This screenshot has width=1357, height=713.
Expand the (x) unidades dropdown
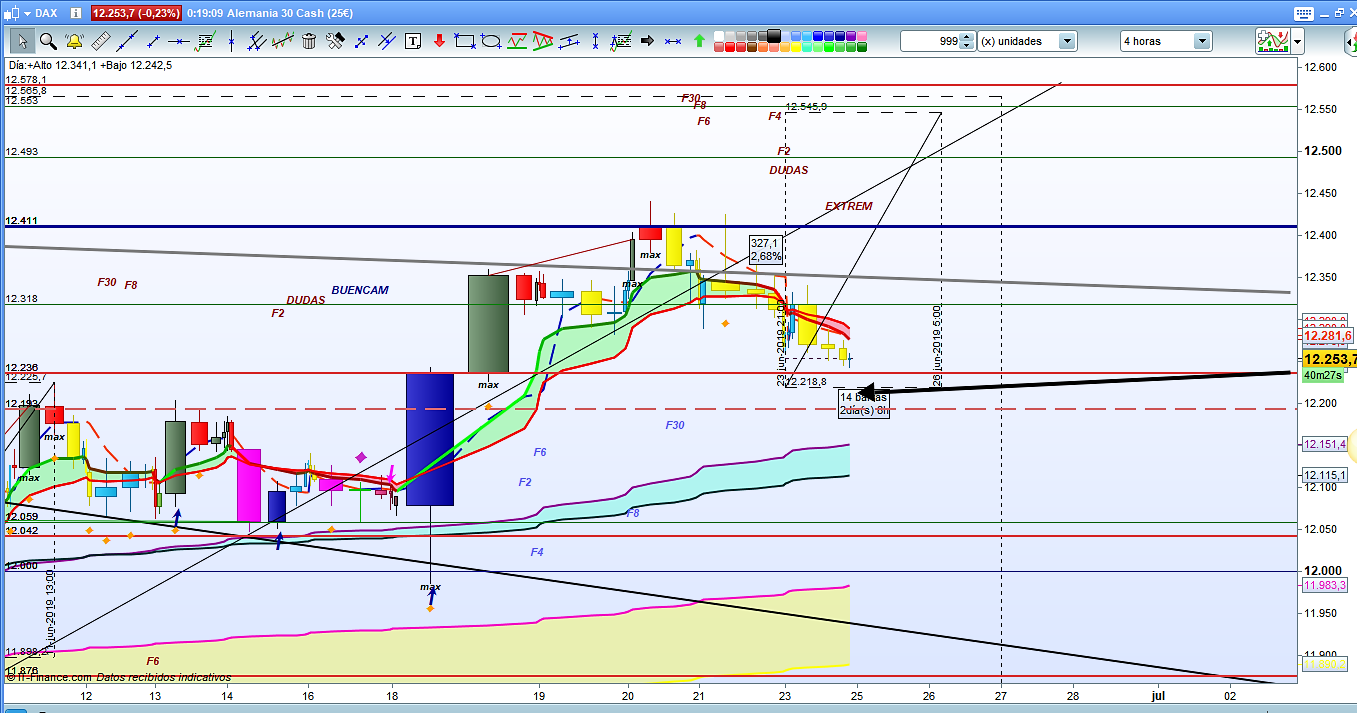(x=1067, y=41)
